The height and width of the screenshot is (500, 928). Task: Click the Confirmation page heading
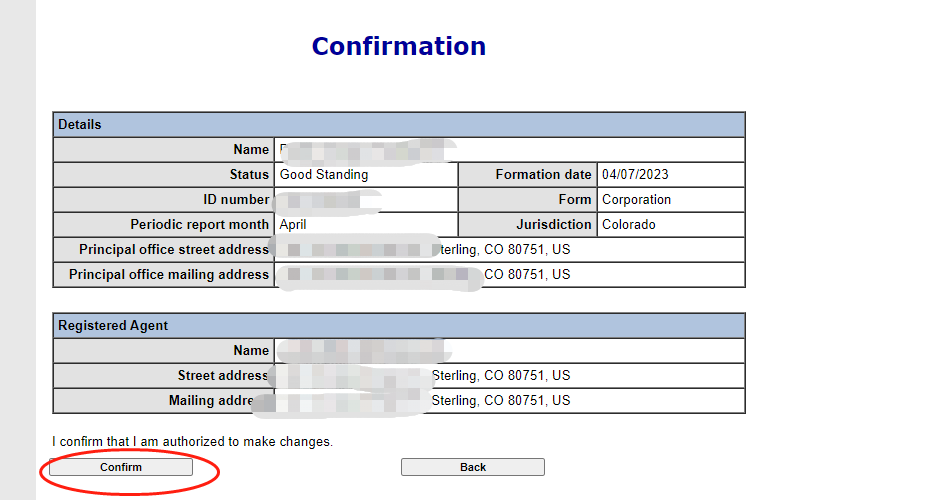click(x=398, y=46)
